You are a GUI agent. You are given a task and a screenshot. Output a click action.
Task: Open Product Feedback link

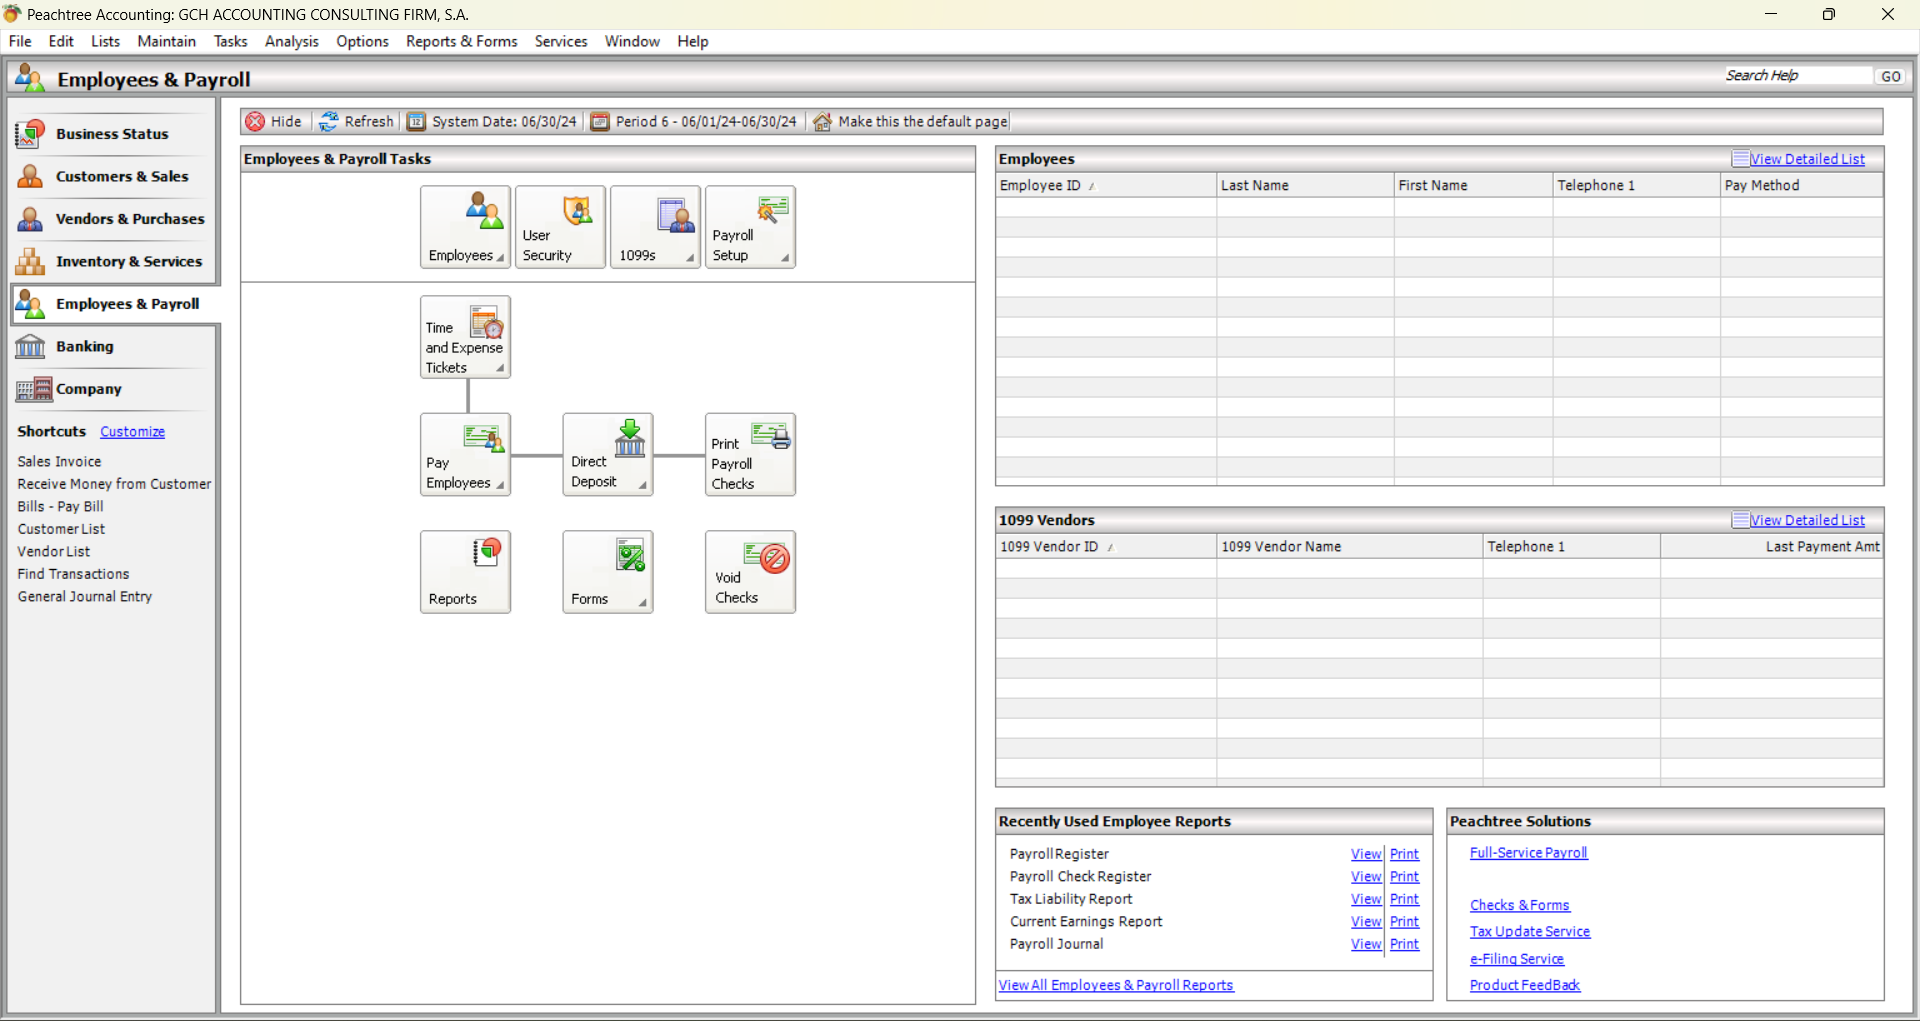pos(1525,985)
